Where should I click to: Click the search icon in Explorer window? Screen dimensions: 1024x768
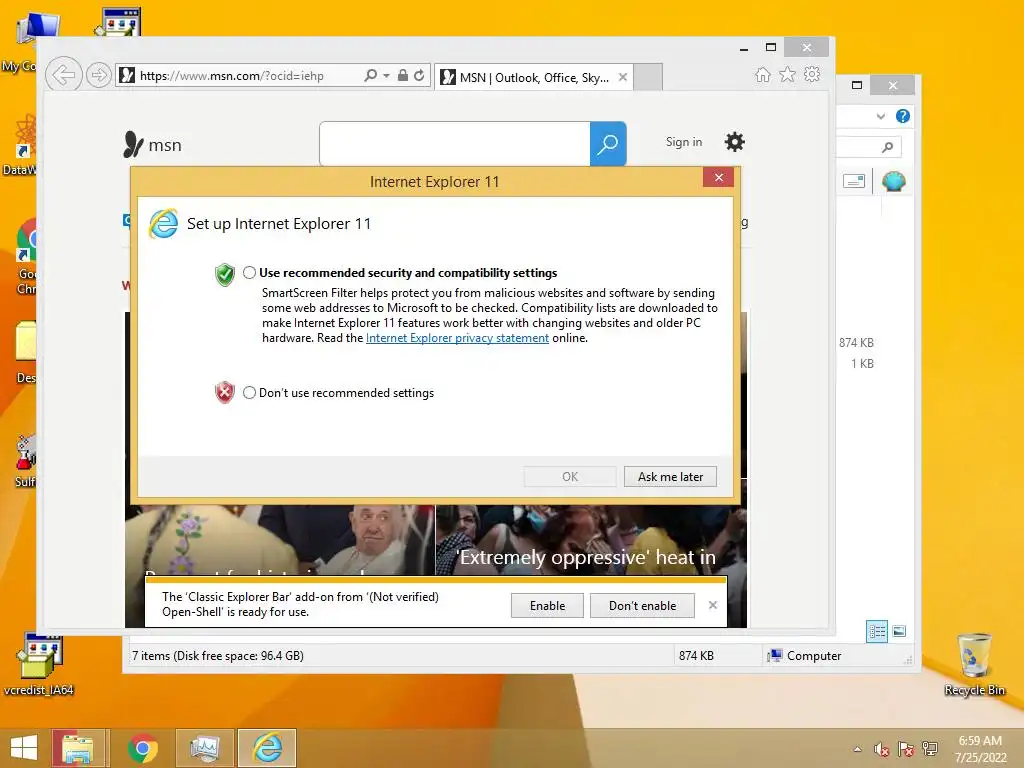coord(888,147)
